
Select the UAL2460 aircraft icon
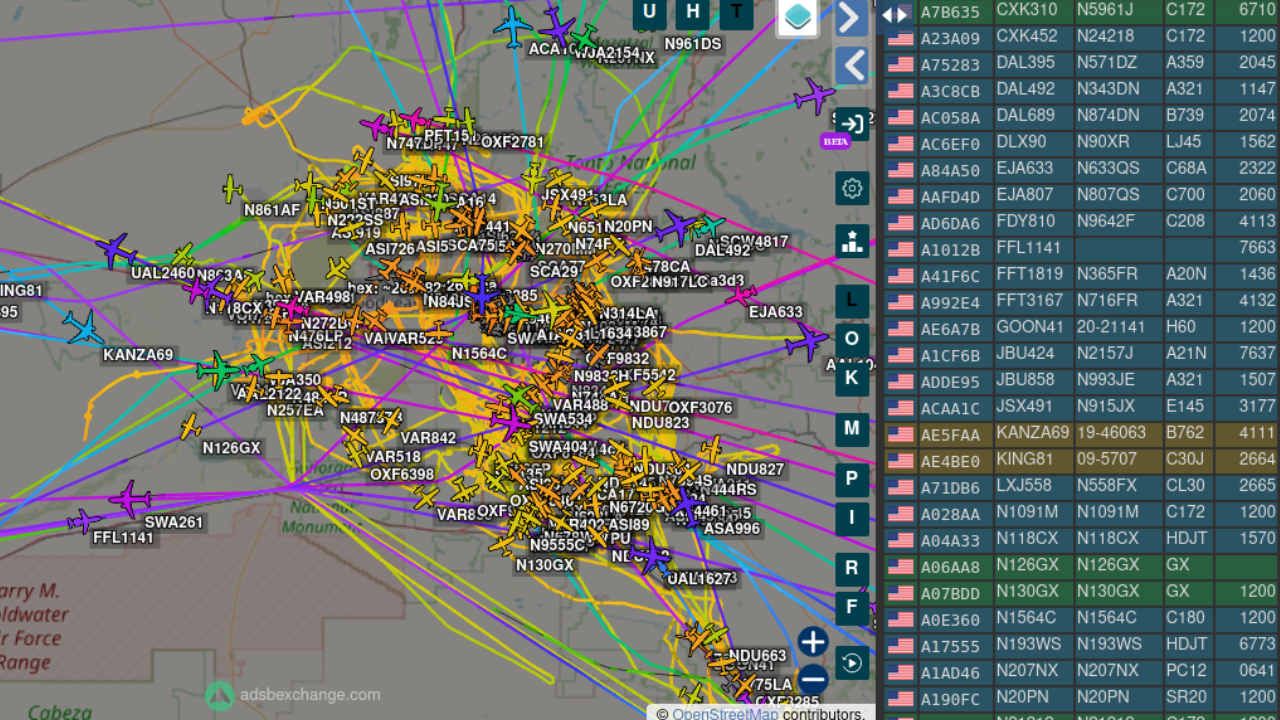116,250
